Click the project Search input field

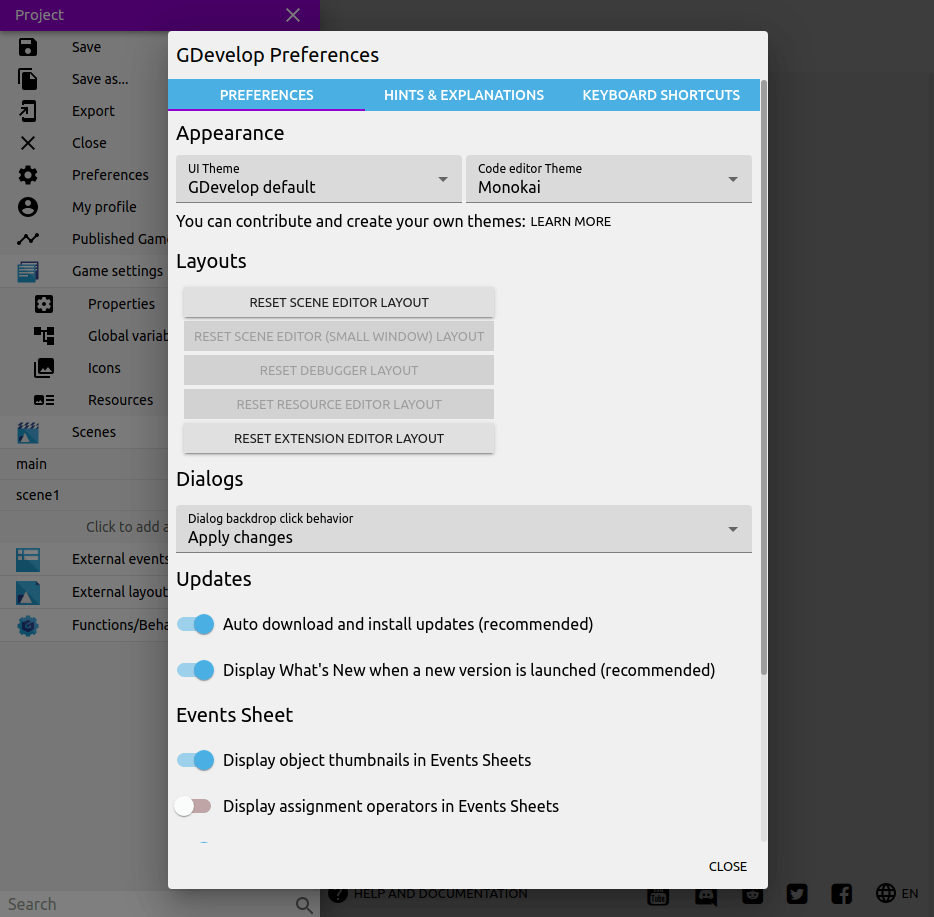point(150,904)
